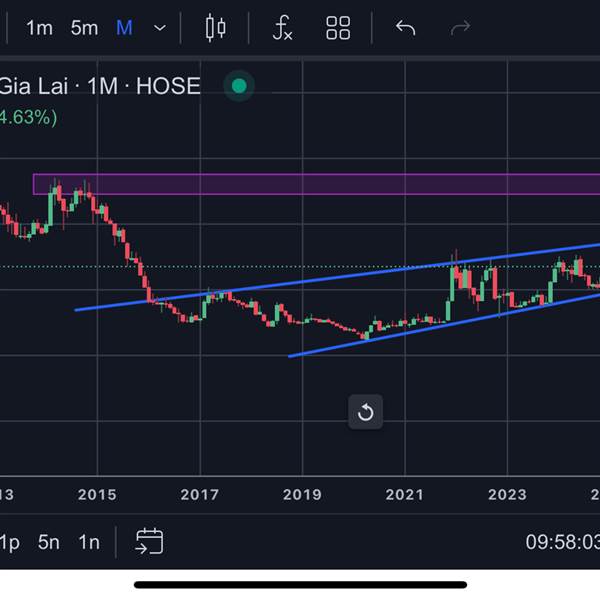Click the 09:58:03 clock display

(562, 542)
